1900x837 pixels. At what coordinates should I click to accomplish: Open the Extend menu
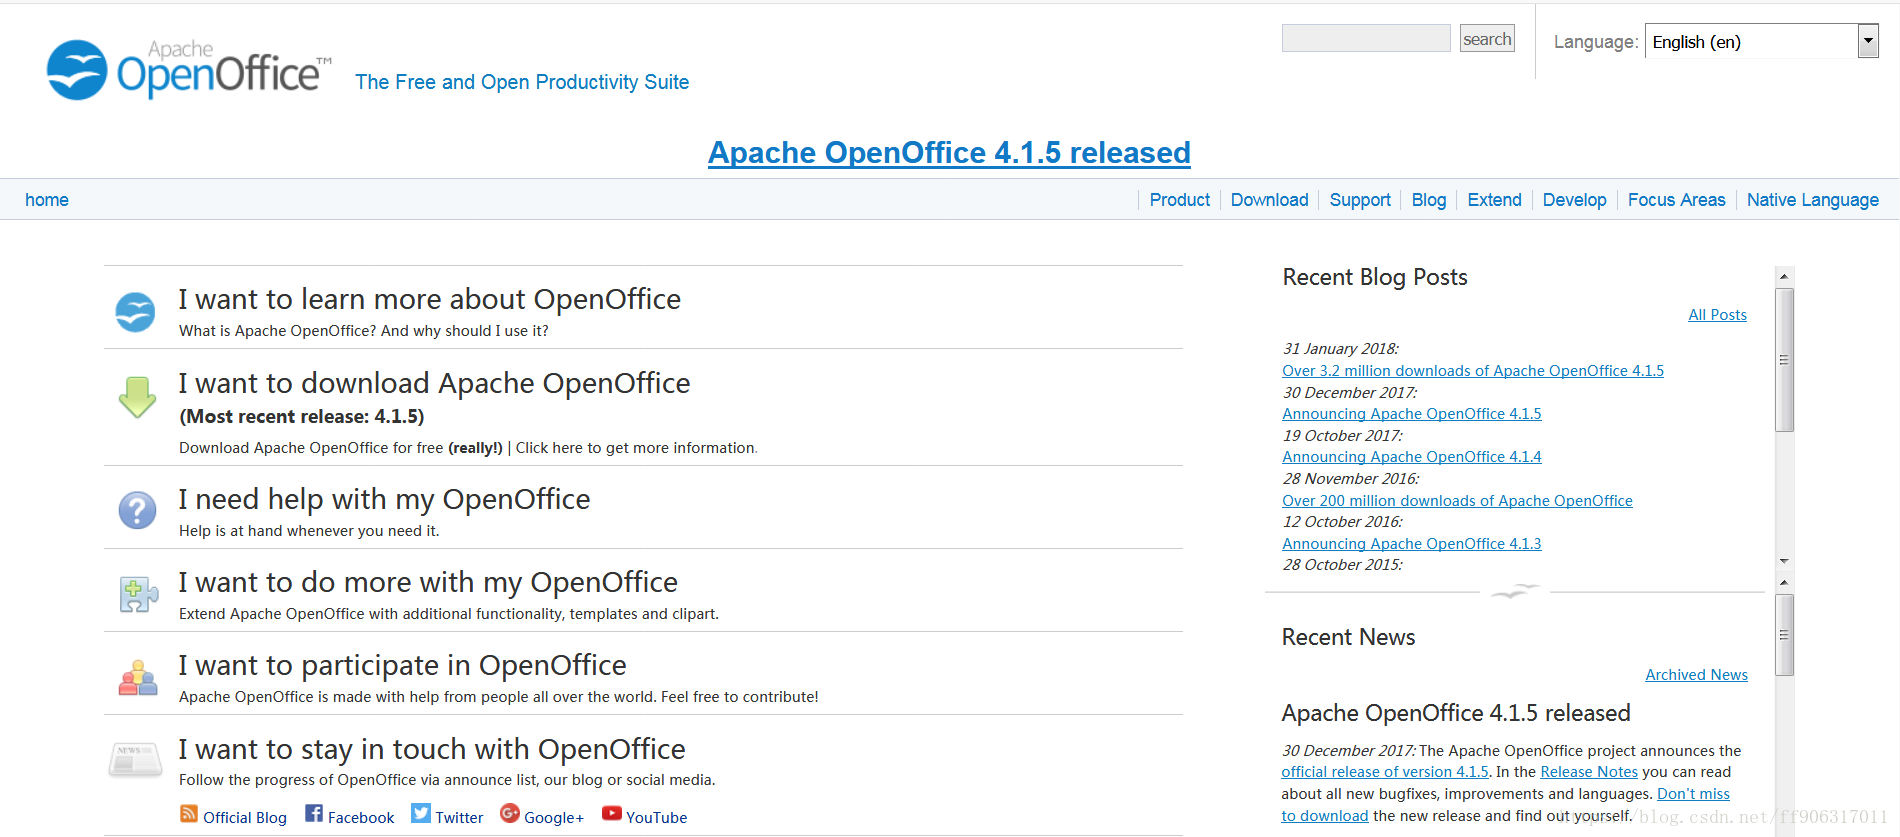tap(1494, 200)
